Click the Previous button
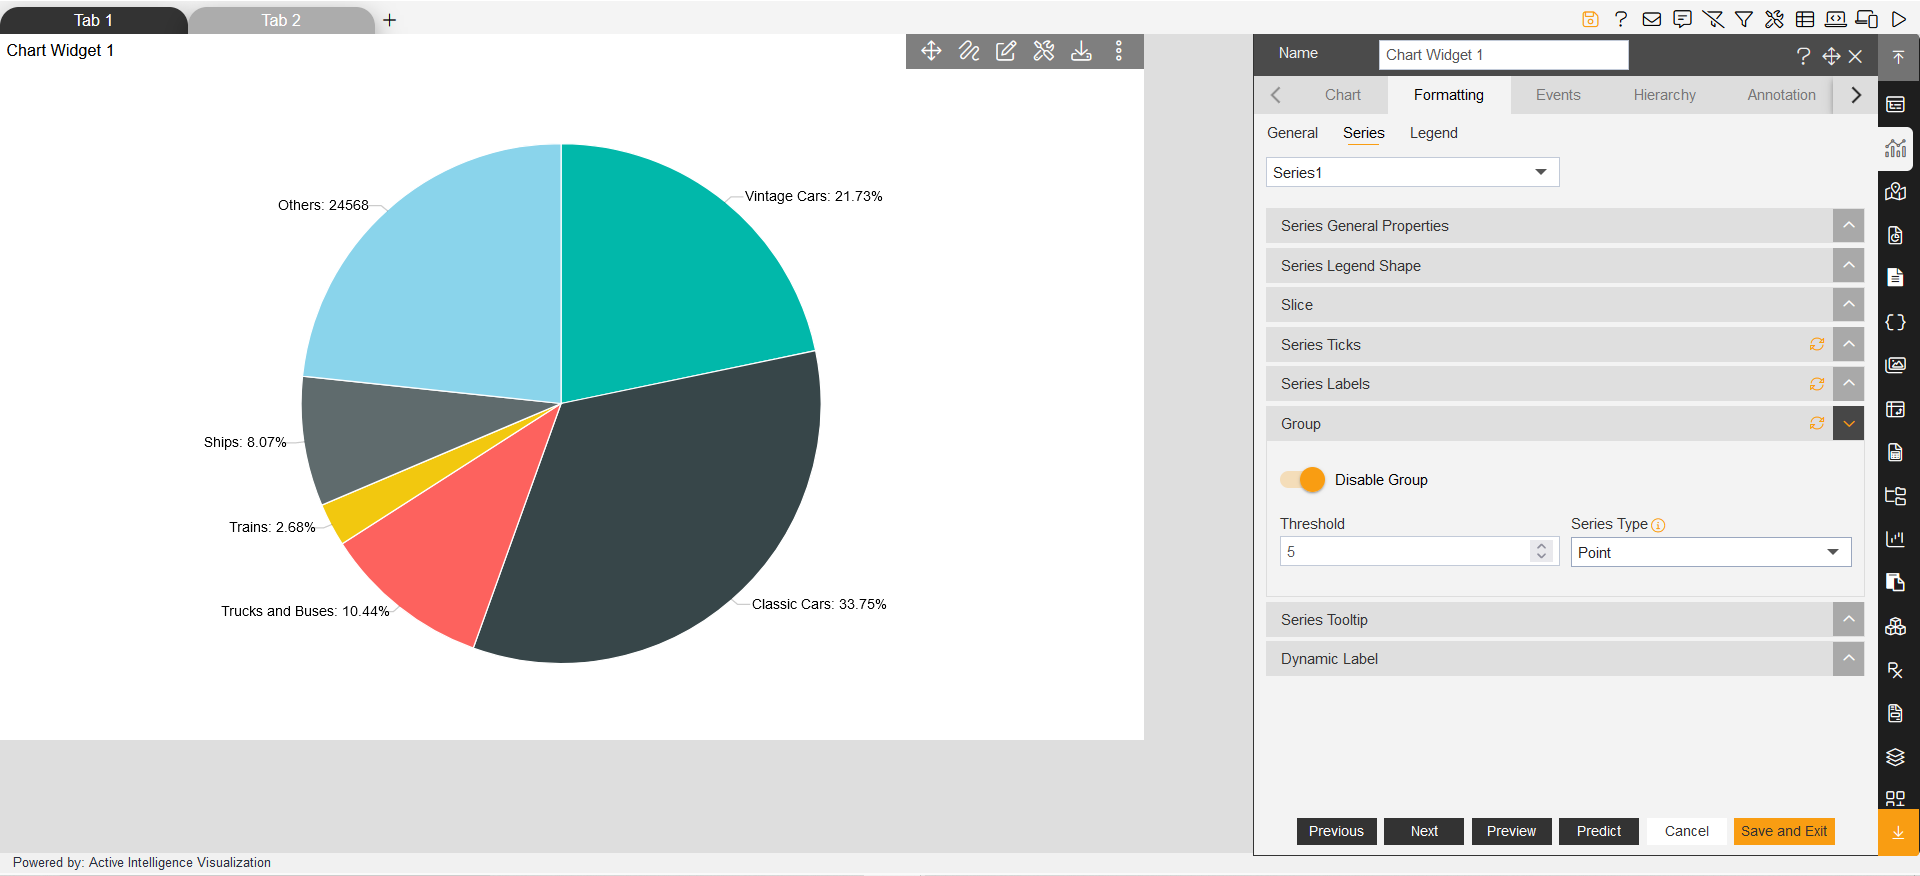Screen dimensions: 1920x876 tap(1336, 831)
